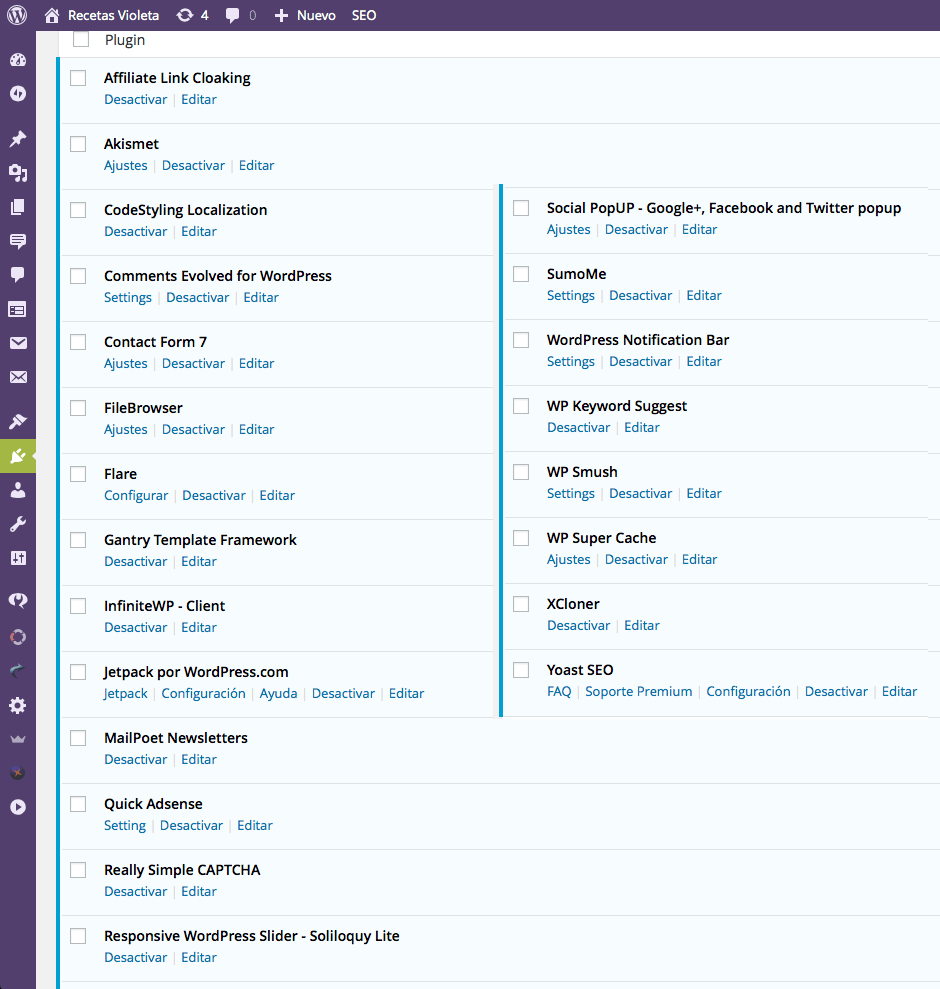Click the blue curved arrow sidebar icon
The width and height of the screenshot is (940, 989).
pyautogui.click(x=18, y=670)
